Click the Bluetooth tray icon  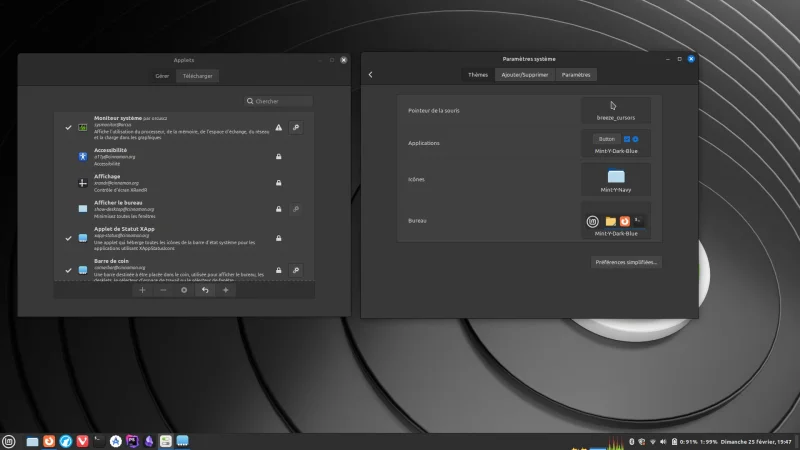pos(631,442)
